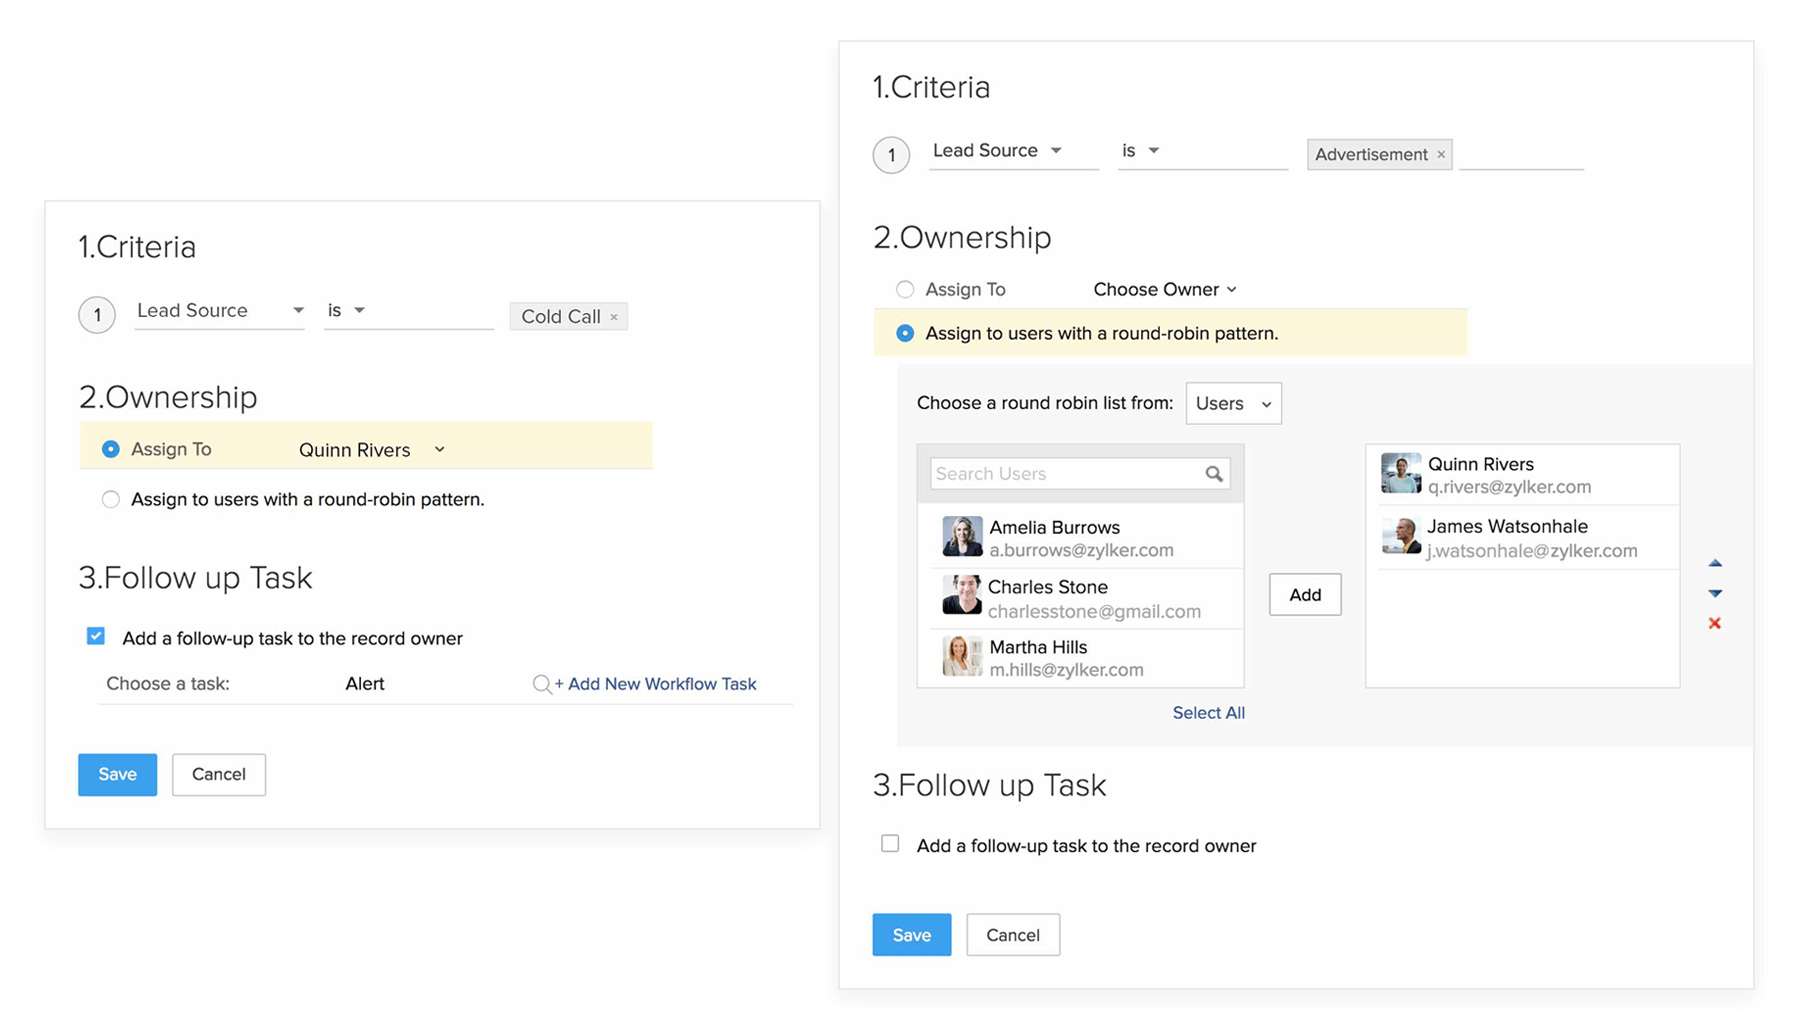Select round-robin radio in Cold Call panel
Screen dimensions: 1800x1030
(111, 499)
